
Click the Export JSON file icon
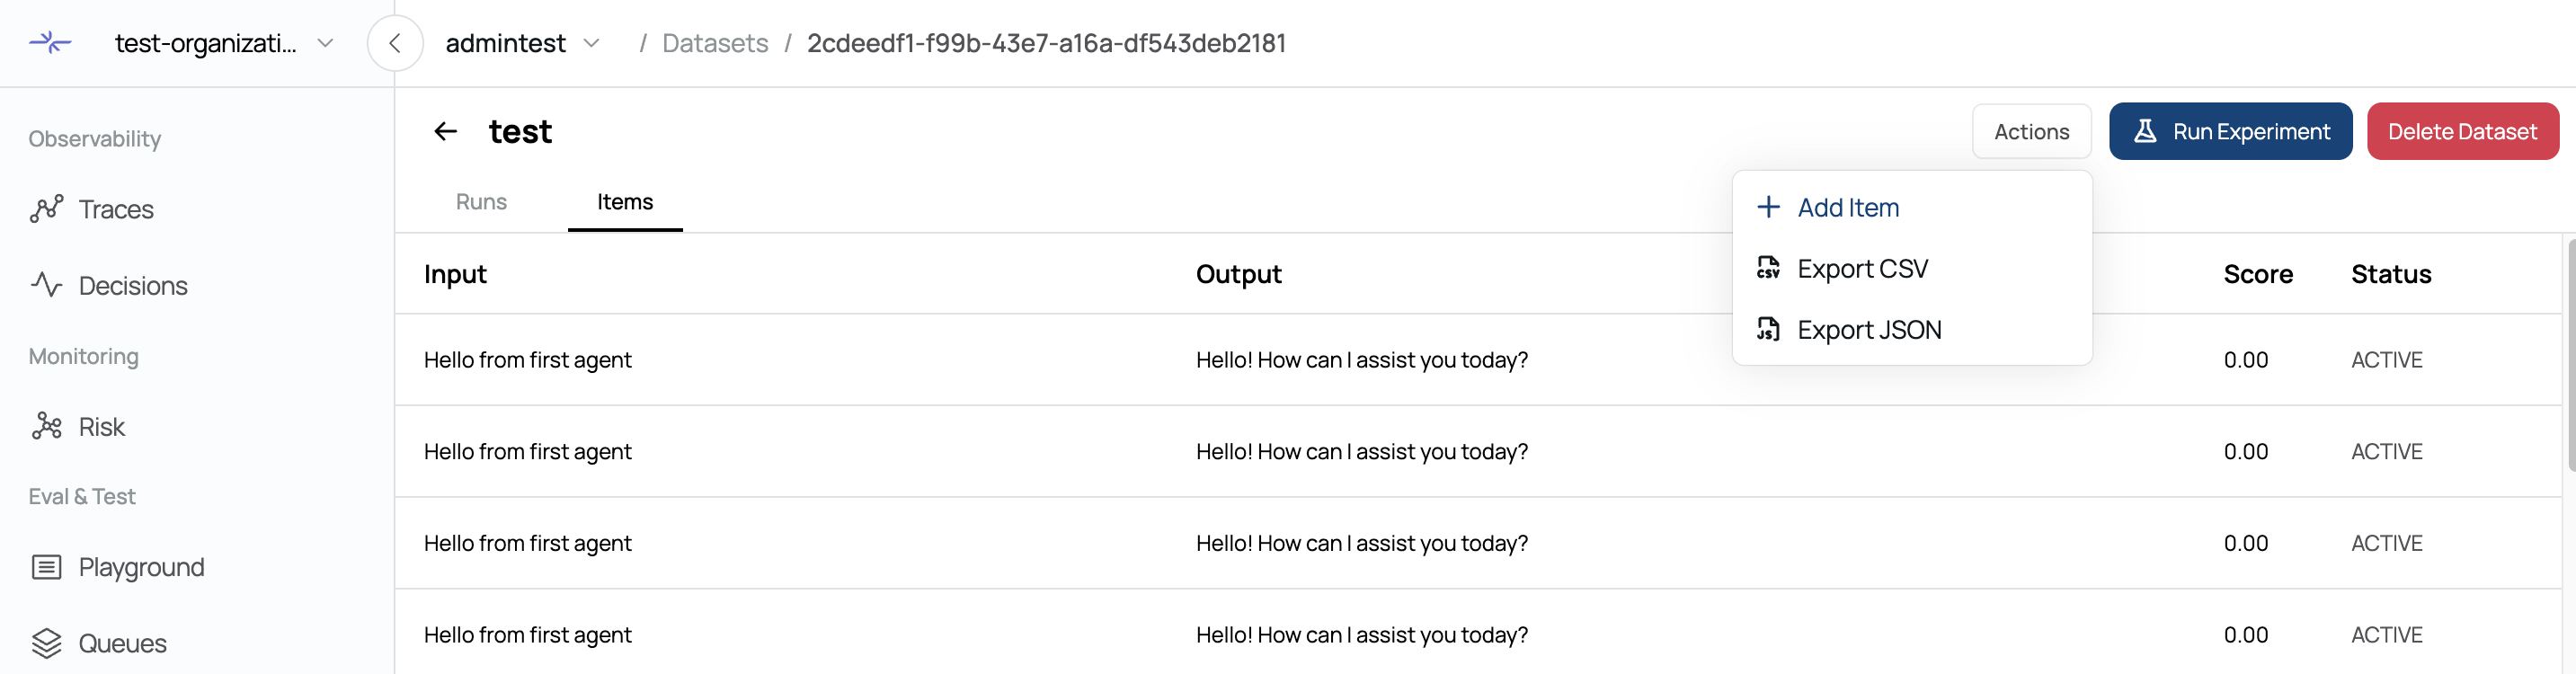(x=1768, y=329)
